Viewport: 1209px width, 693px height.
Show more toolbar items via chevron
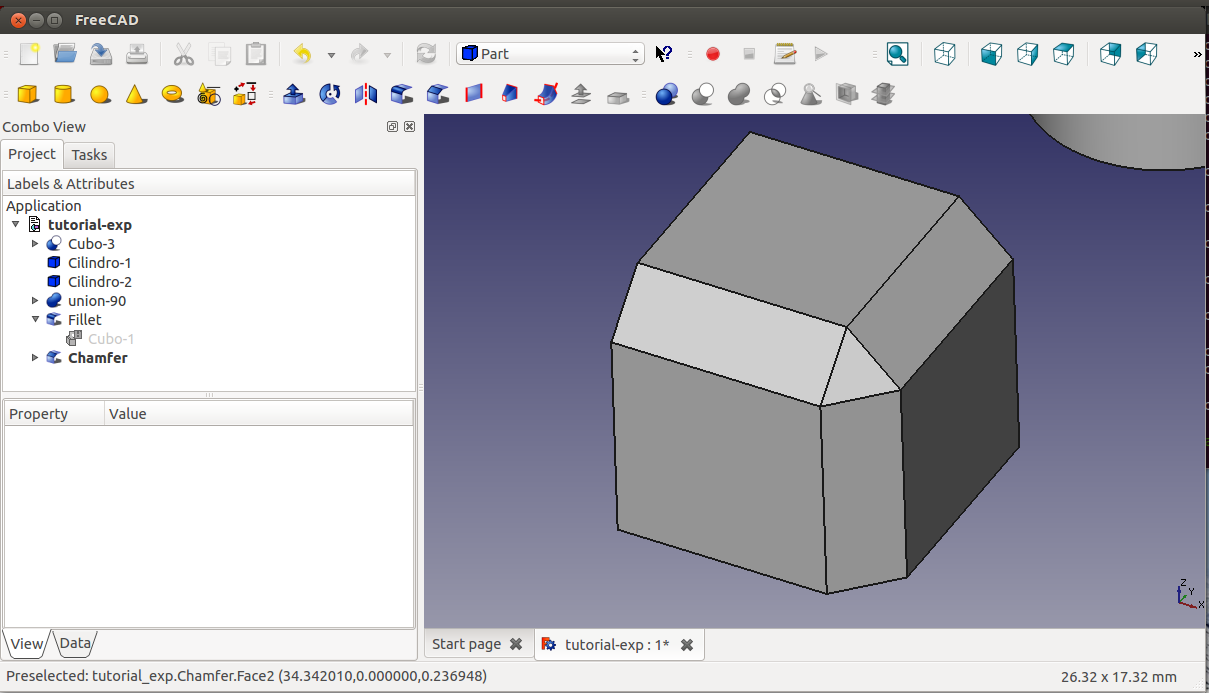pyautogui.click(x=1197, y=55)
